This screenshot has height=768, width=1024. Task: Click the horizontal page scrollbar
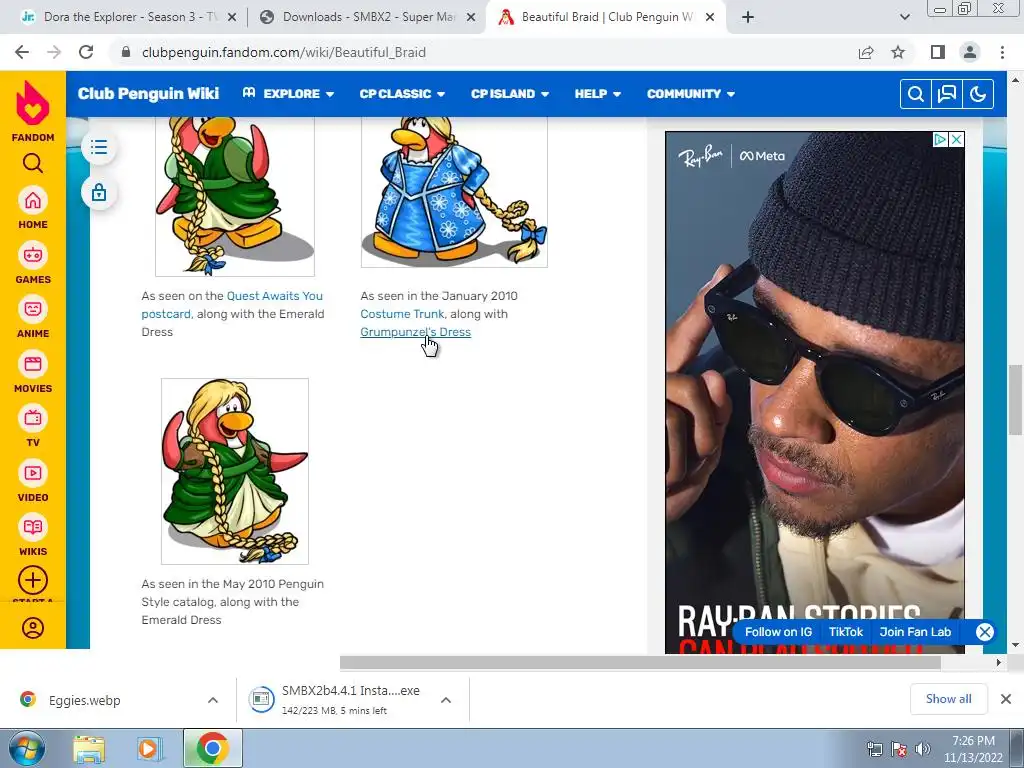(640, 663)
